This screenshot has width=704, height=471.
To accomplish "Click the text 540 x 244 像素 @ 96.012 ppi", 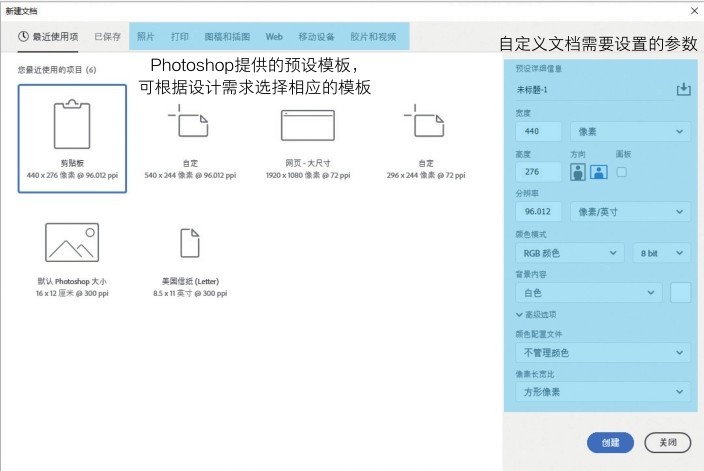I will coord(190,175).
